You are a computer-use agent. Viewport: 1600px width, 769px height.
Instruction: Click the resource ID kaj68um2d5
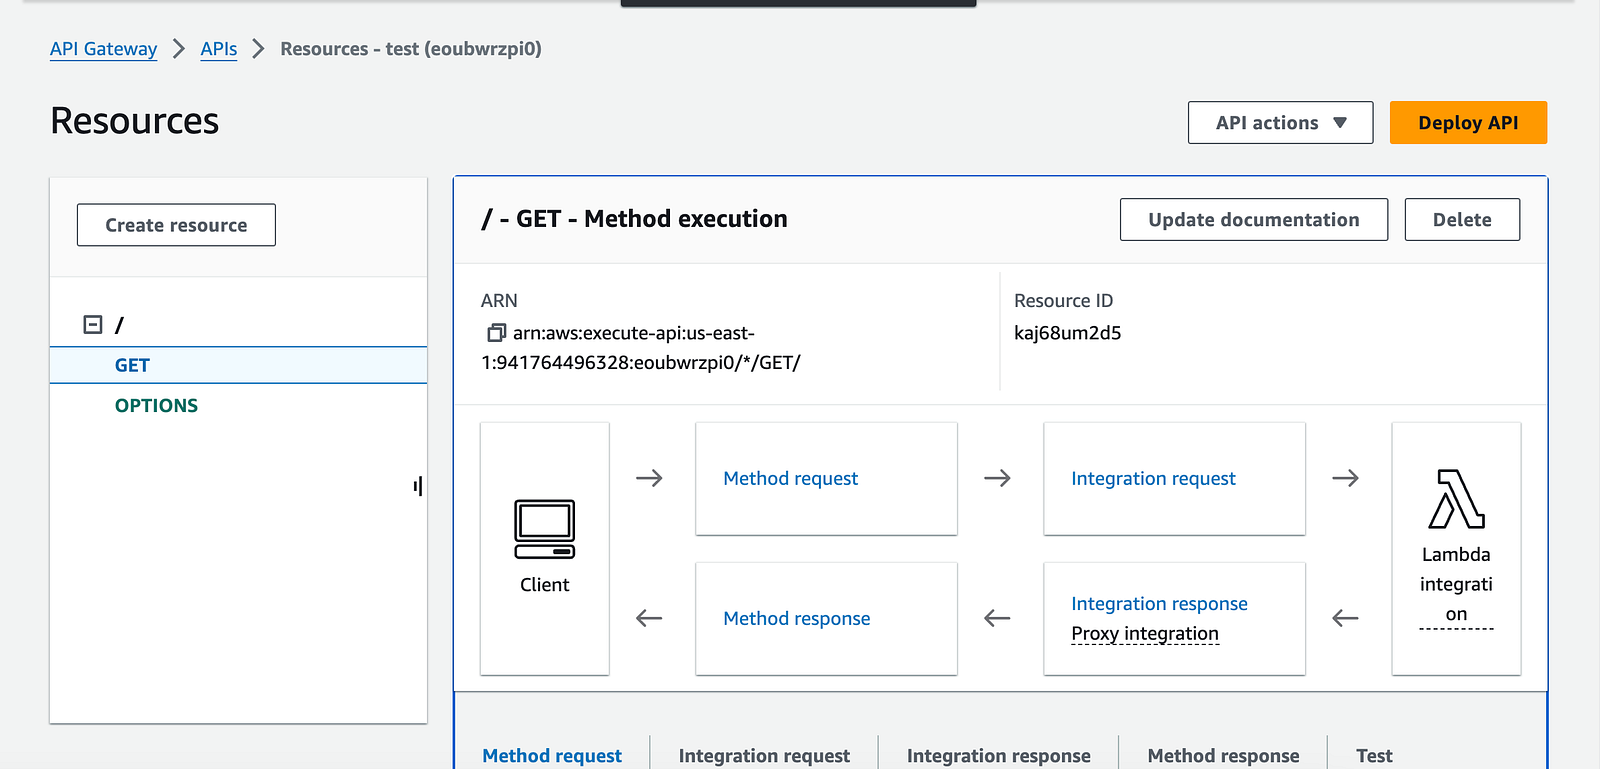(x=1067, y=333)
